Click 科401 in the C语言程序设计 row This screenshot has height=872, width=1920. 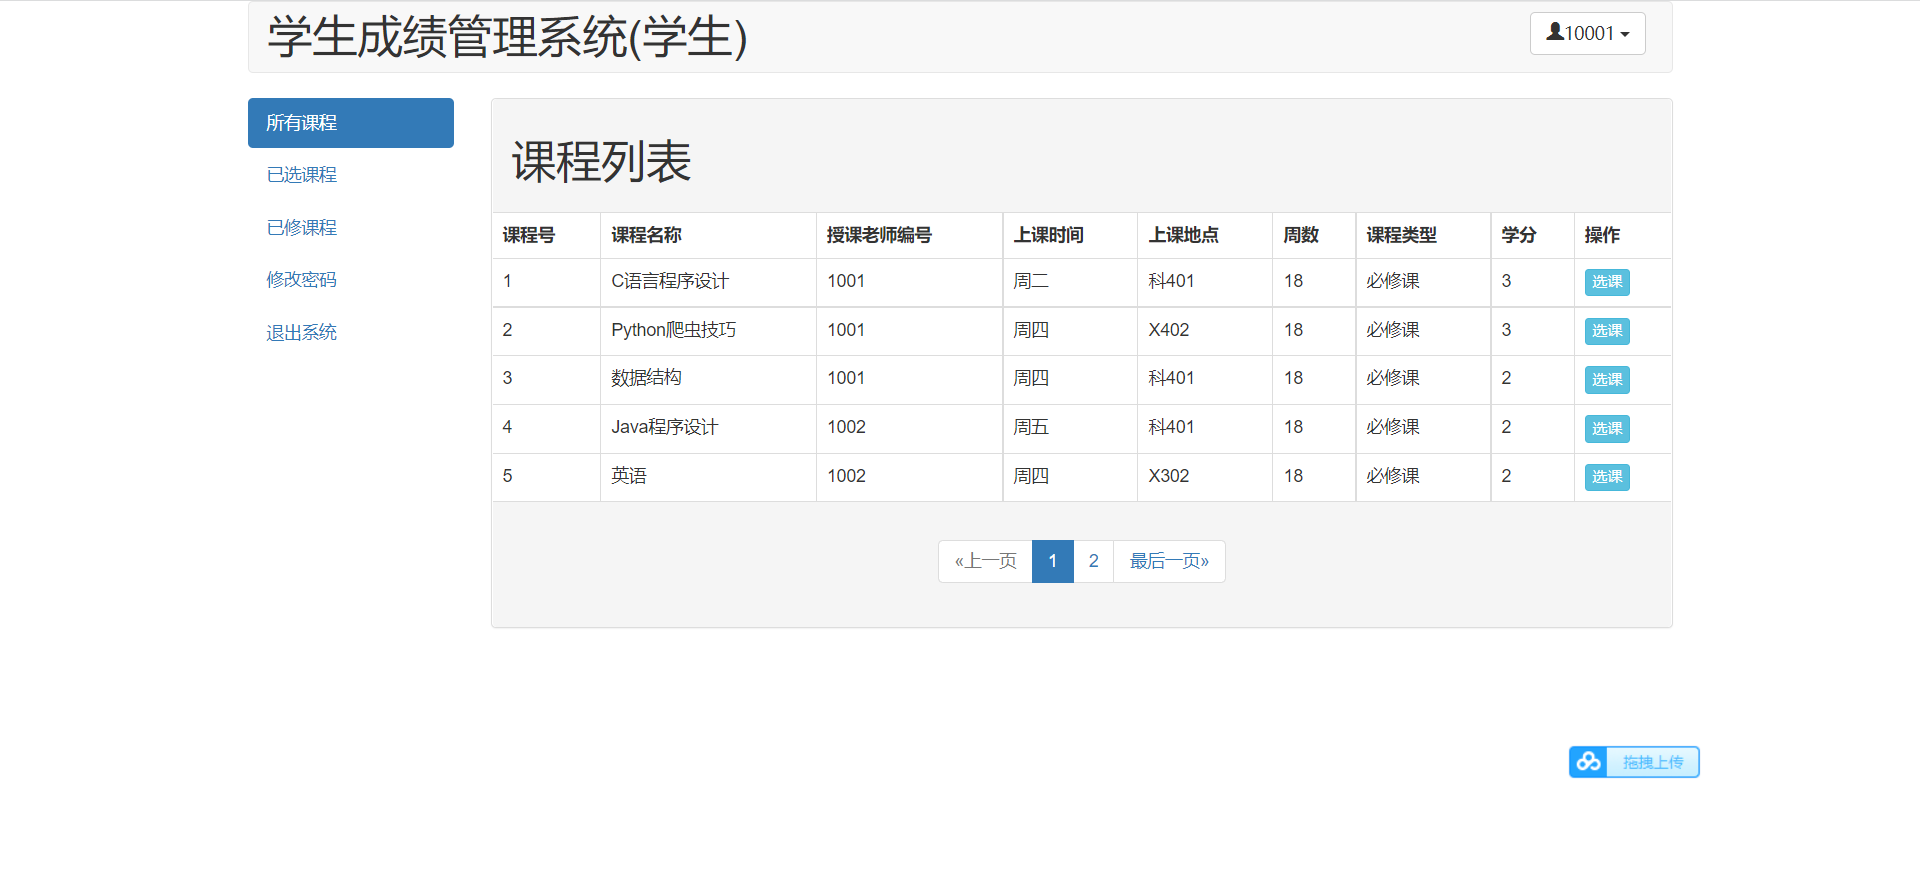(1171, 281)
